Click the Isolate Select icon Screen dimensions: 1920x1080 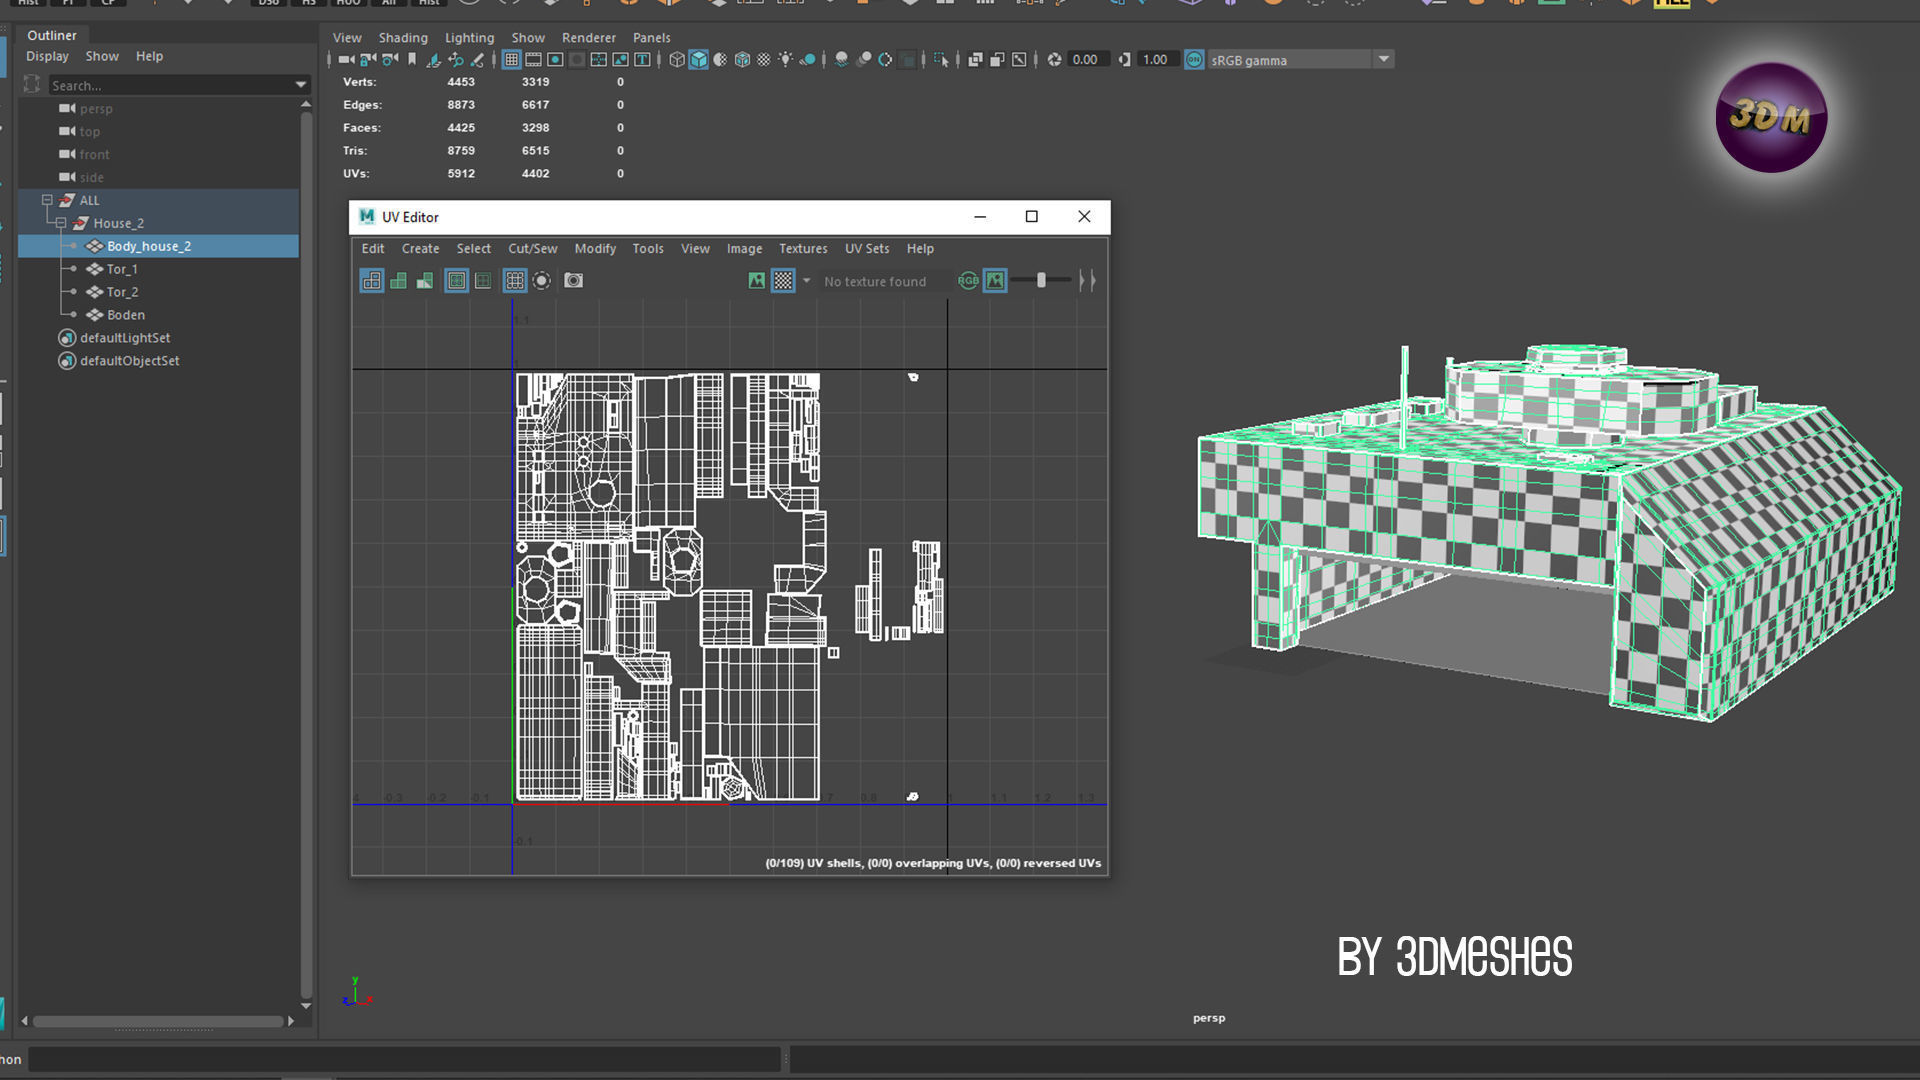point(941,60)
